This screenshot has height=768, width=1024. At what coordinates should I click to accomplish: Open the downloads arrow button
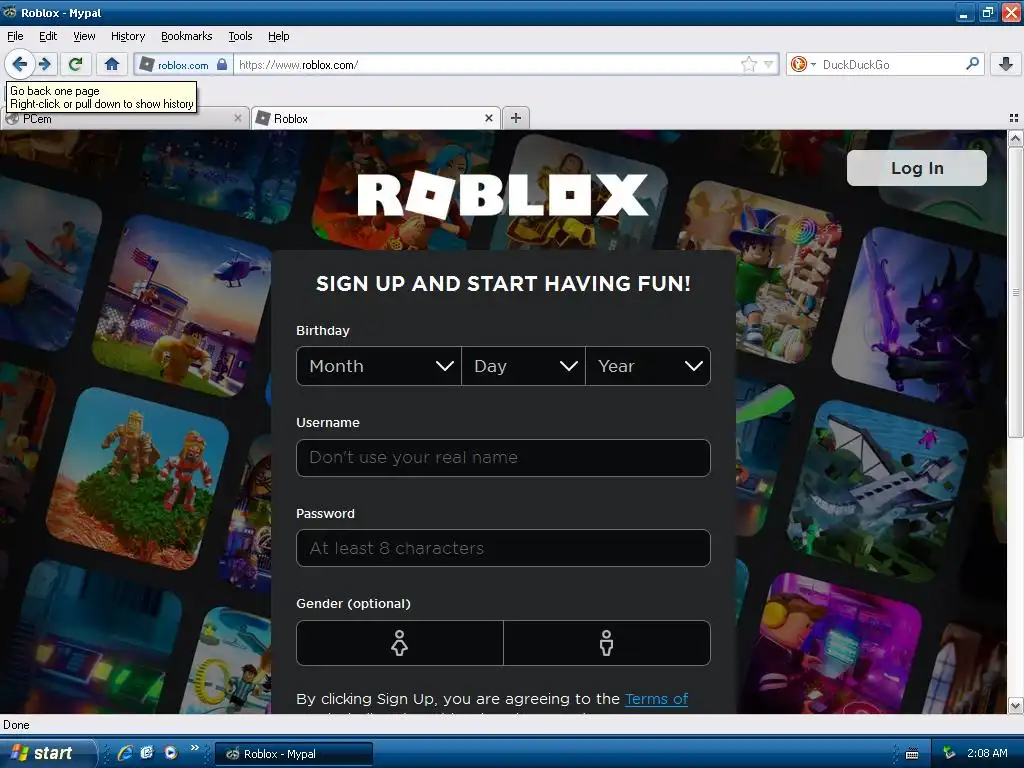pos(1006,64)
